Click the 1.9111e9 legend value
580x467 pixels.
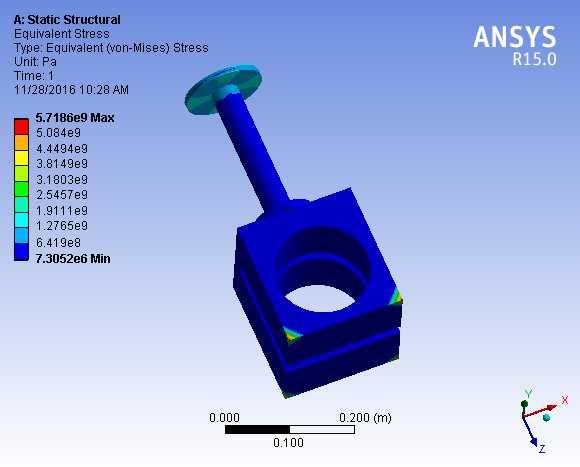point(62,211)
